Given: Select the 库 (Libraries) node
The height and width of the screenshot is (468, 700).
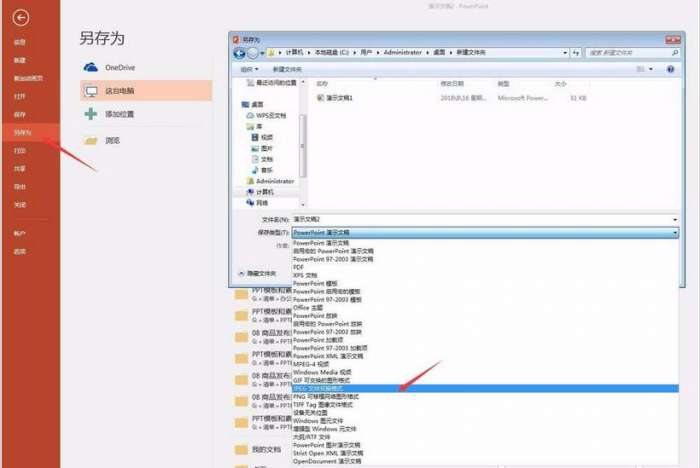Looking at the screenshot, I should 254,126.
